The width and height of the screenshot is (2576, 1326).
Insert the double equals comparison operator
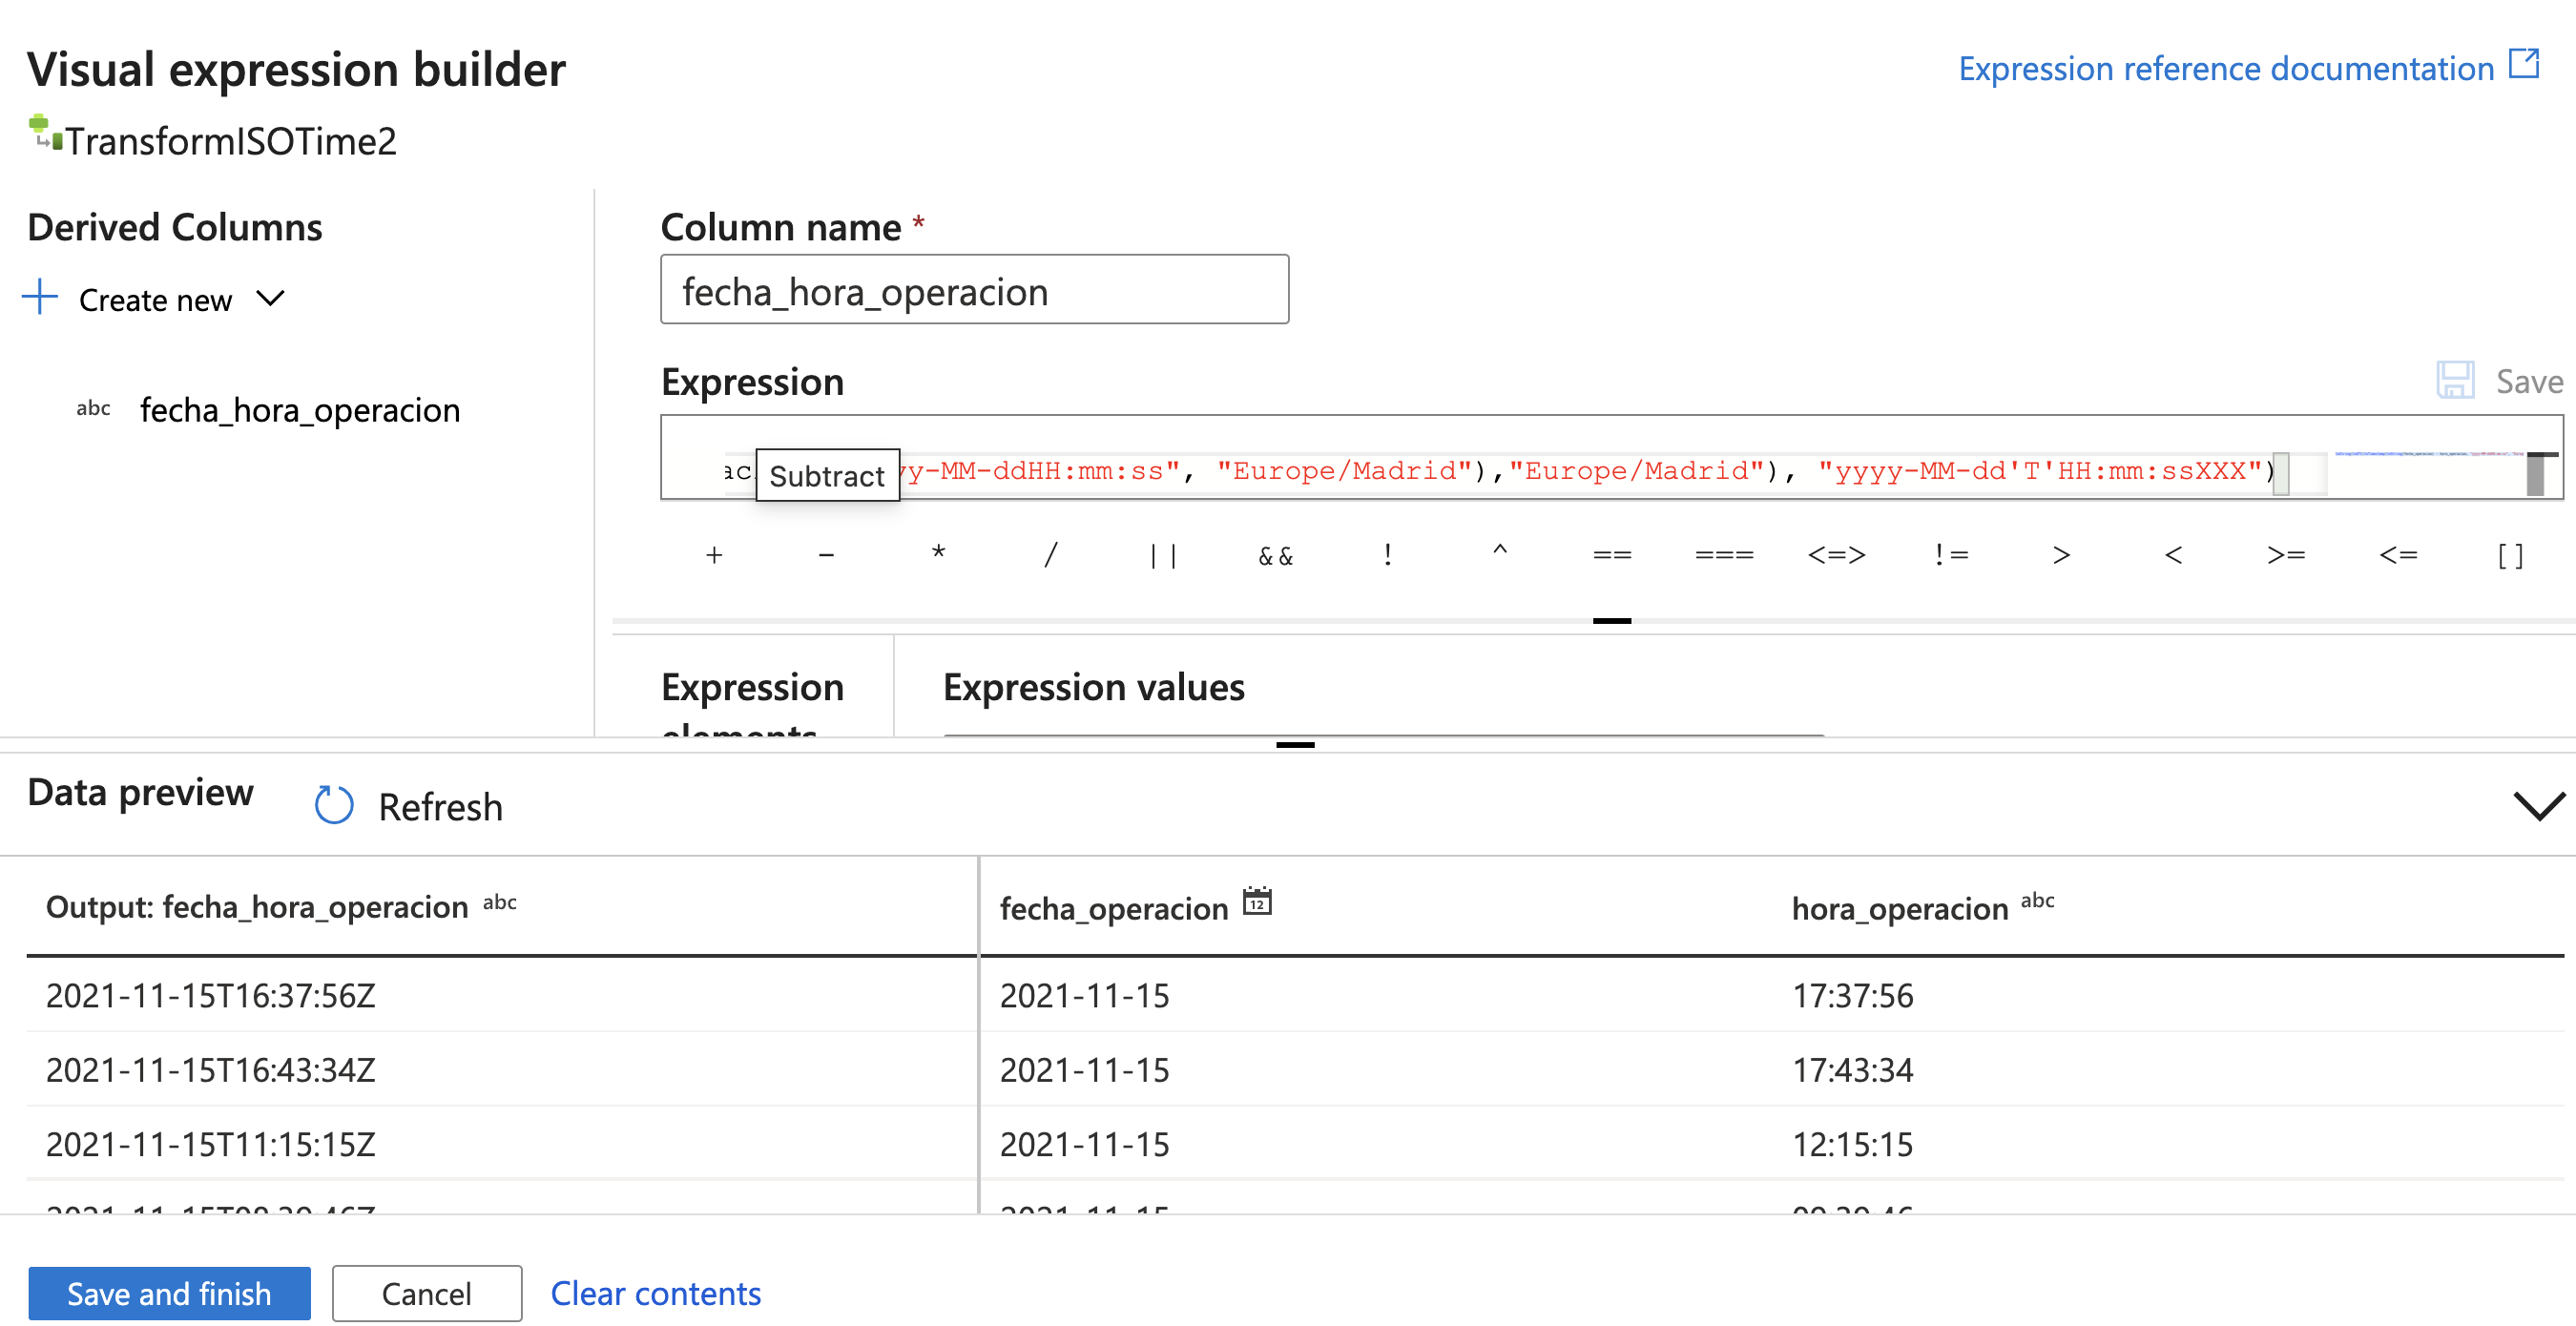pyautogui.click(x=1612, y=555)
